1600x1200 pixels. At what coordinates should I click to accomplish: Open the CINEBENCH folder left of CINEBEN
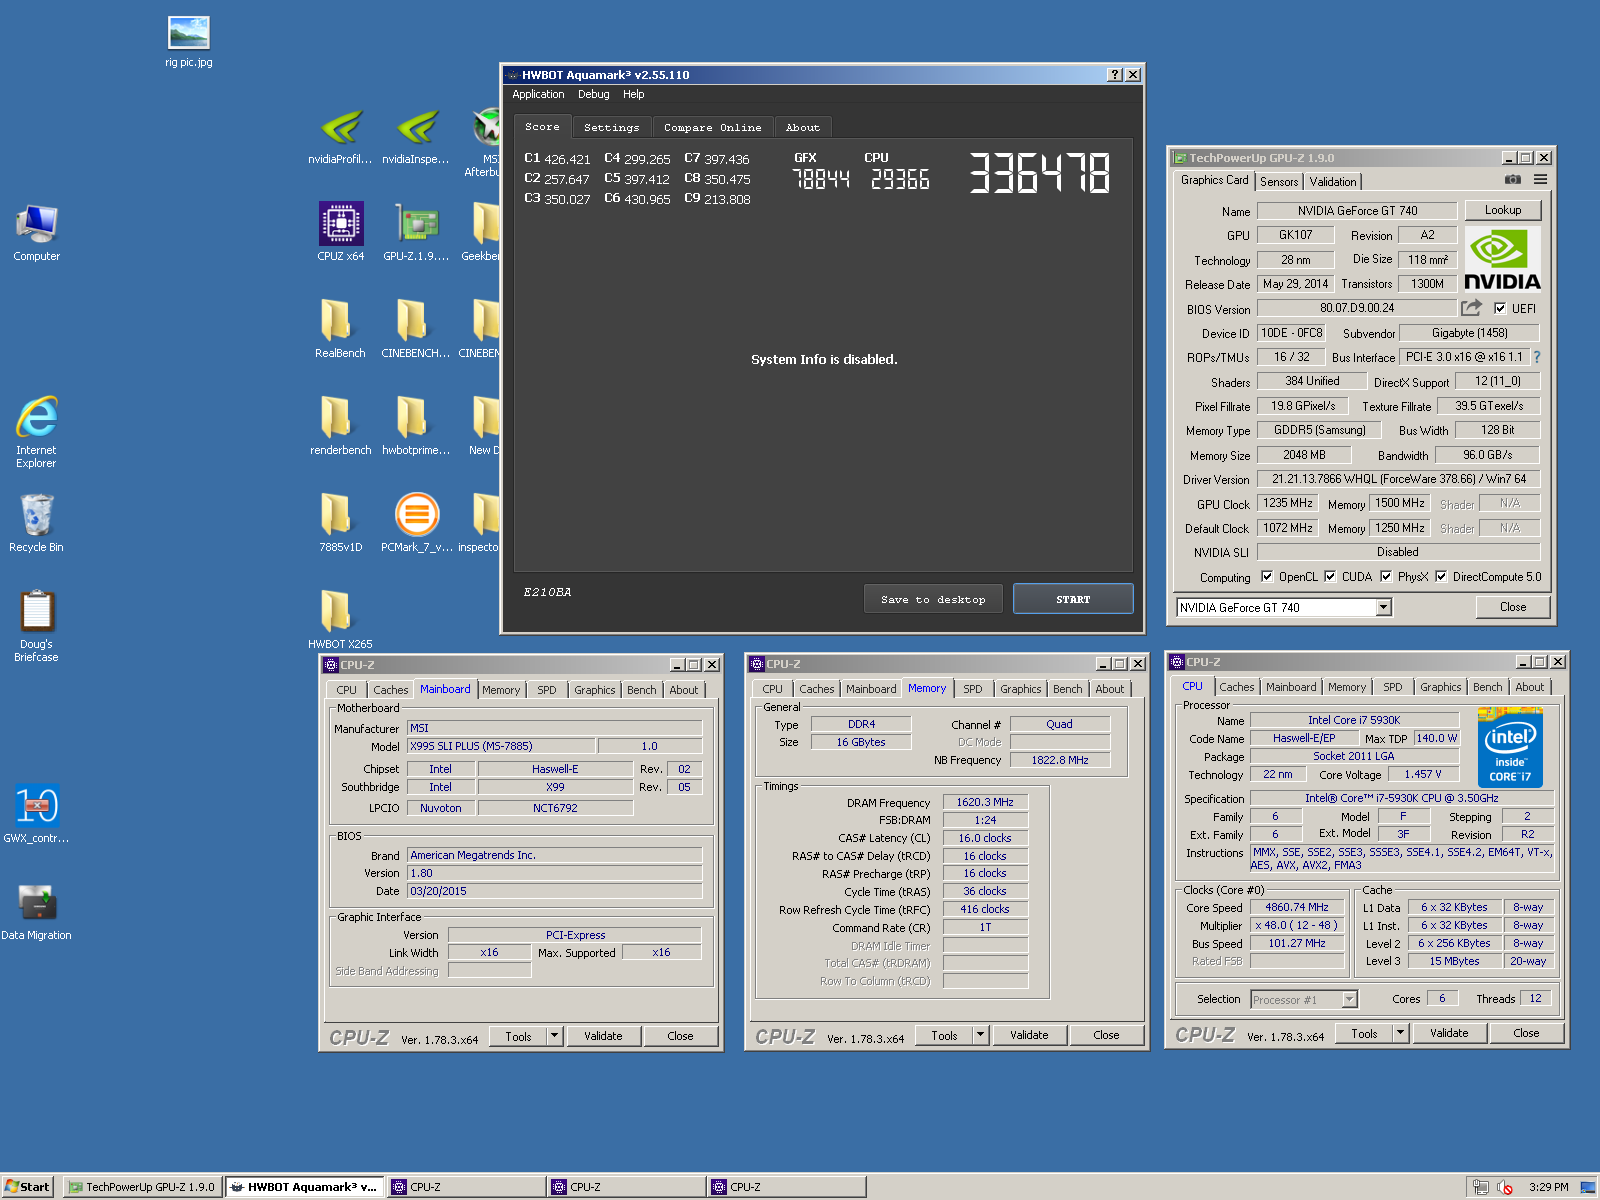(x=416, y=329)
